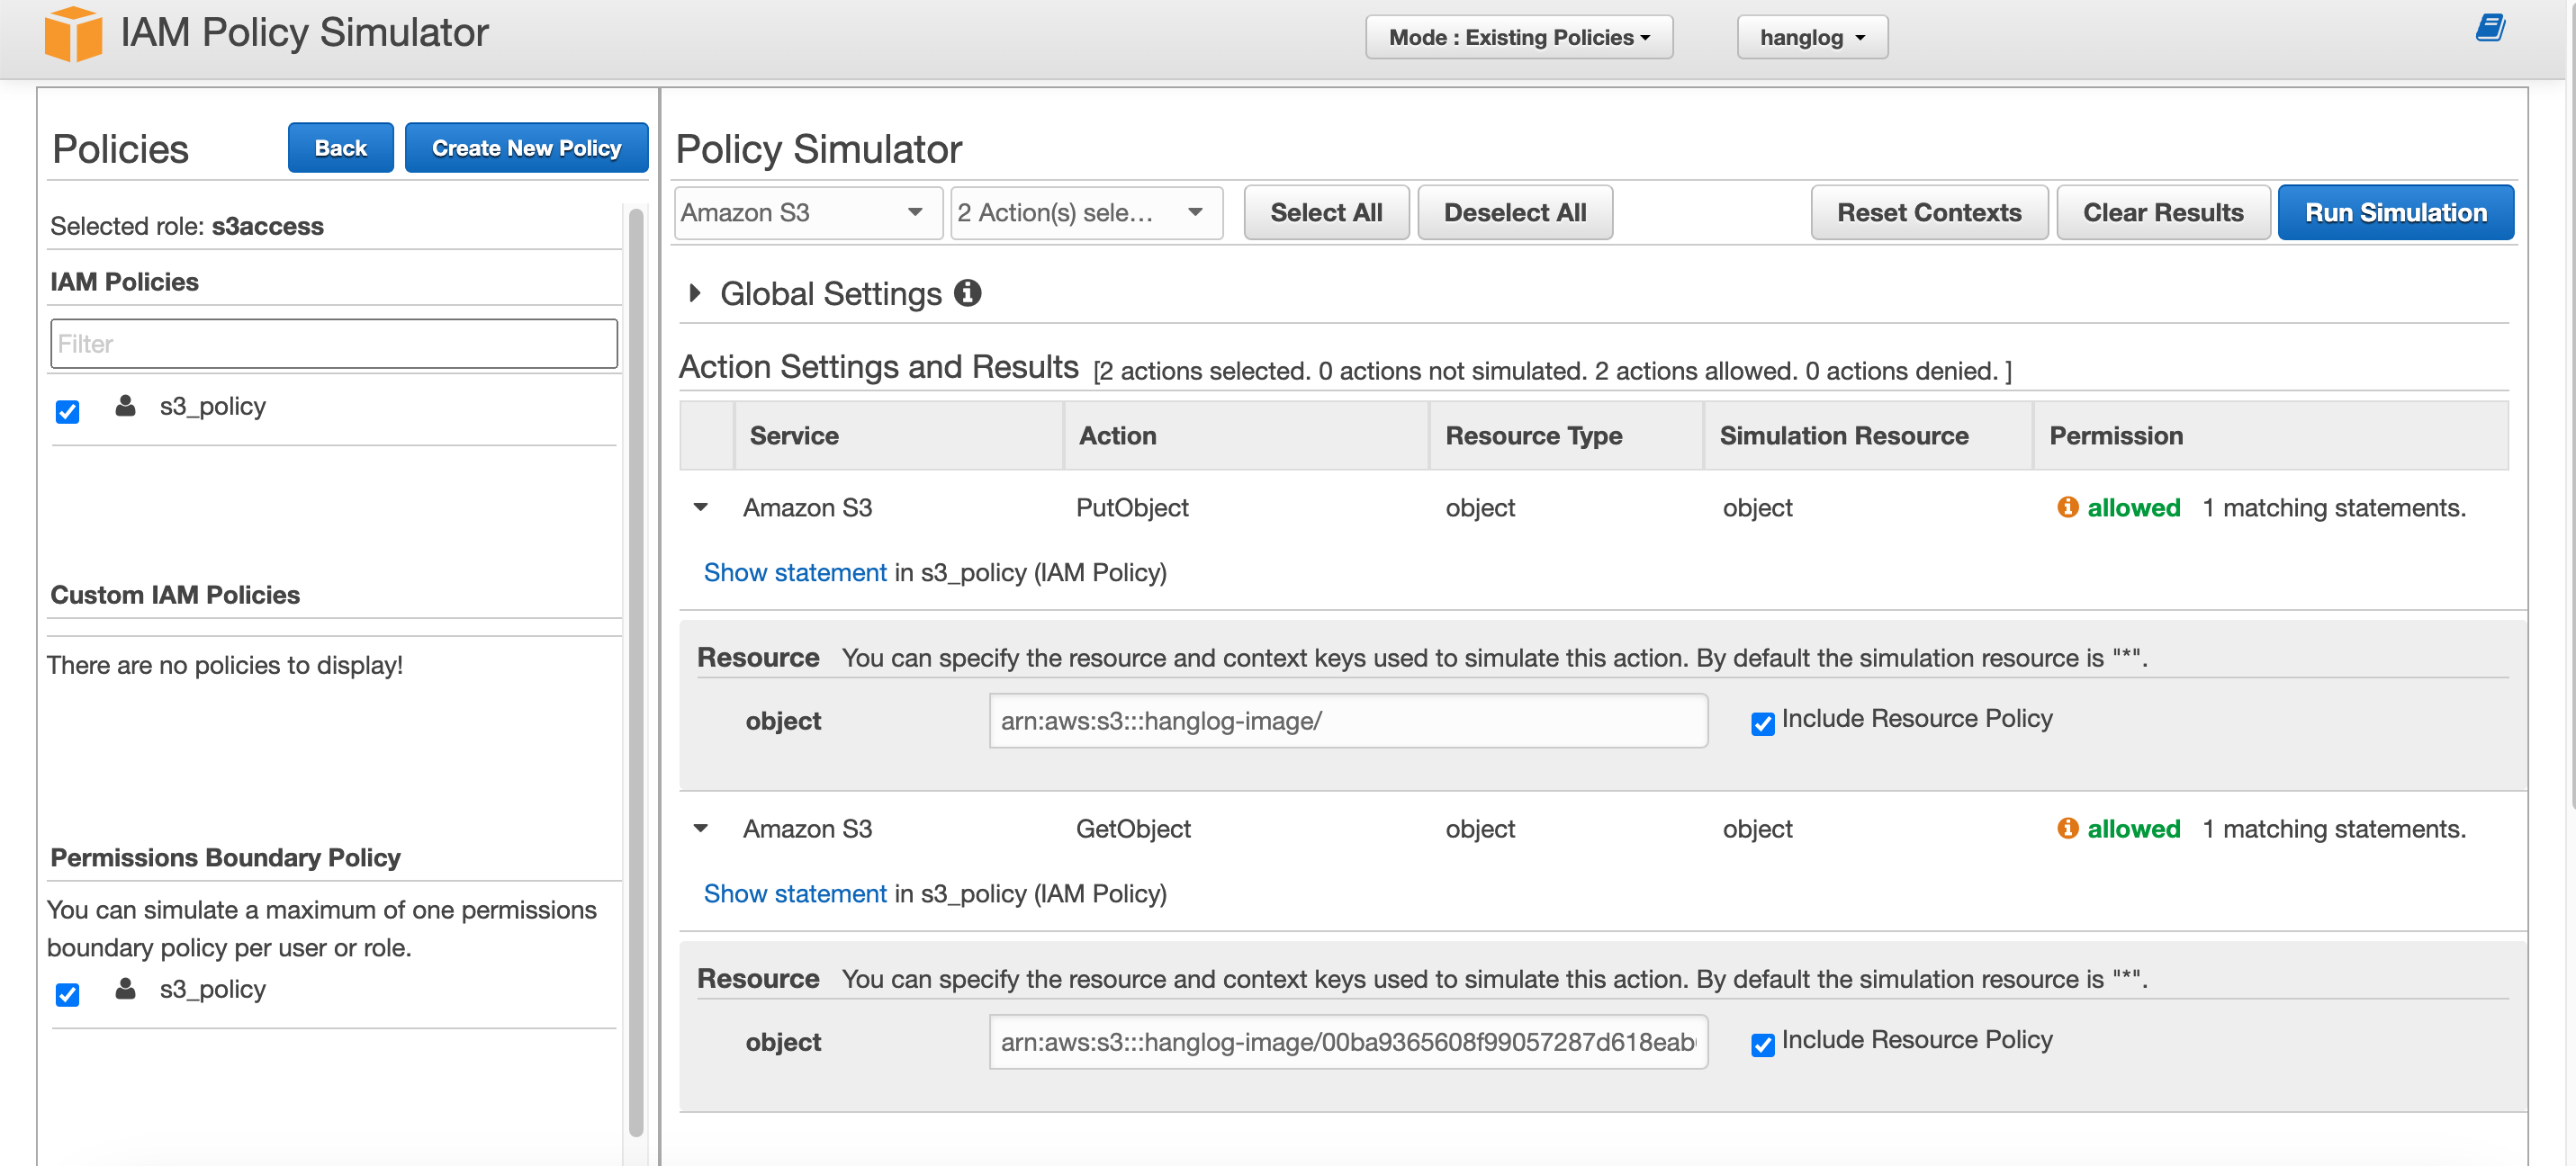This screenshot has width=2576, height=1166.
Task: Click the Global Settings info icon
Action: 967,293
